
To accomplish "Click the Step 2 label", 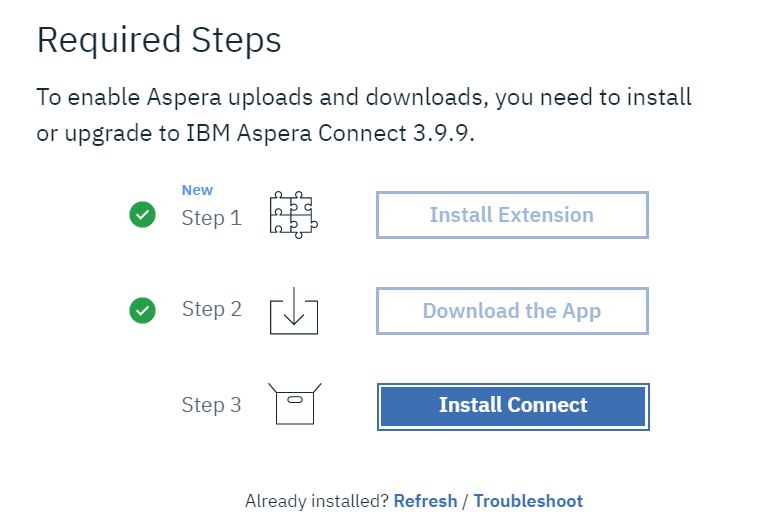I will [x=211, y=309].
